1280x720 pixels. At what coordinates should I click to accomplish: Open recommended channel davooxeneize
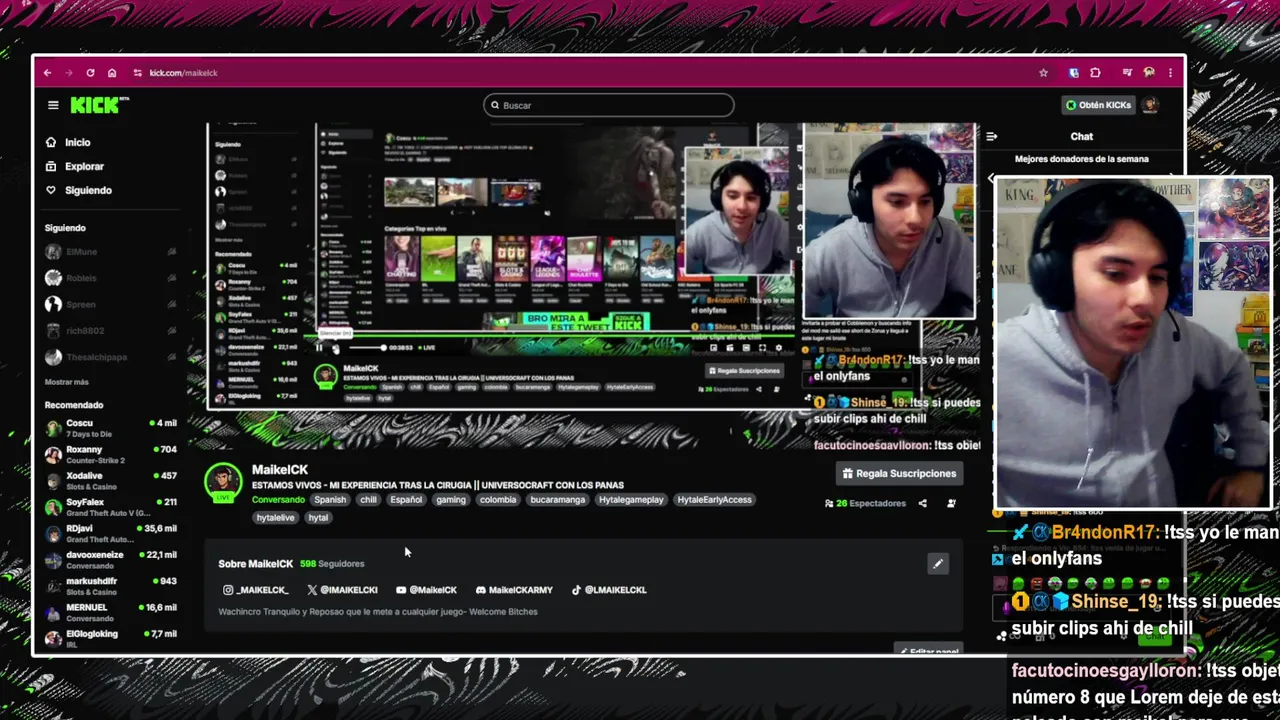(x=110, y=559)
